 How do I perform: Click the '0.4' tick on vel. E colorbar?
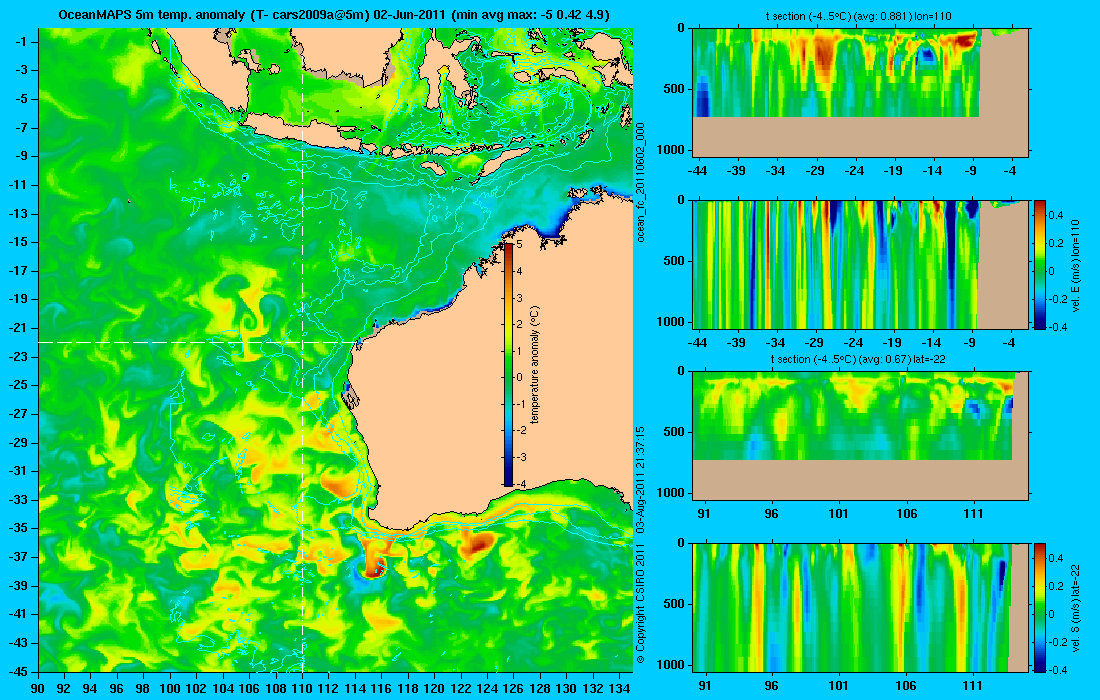tap(1056, 215)
